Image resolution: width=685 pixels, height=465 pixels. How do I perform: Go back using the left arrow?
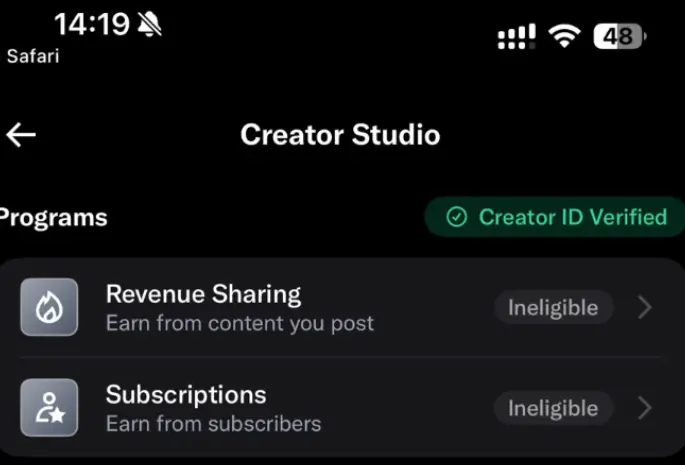[x=21, y=135]
